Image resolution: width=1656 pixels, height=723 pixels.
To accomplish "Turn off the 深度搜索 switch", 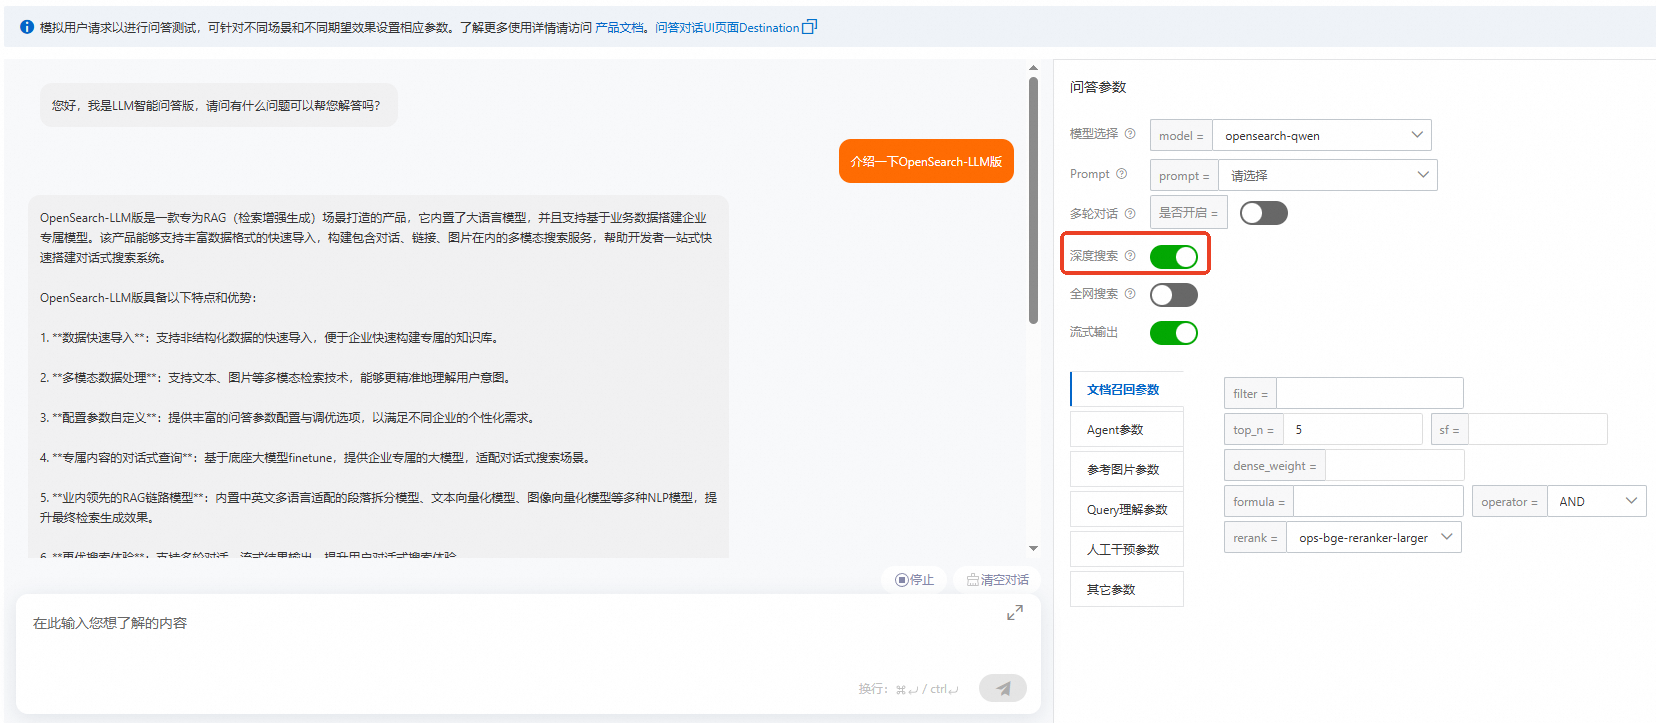I will 1174,257.
